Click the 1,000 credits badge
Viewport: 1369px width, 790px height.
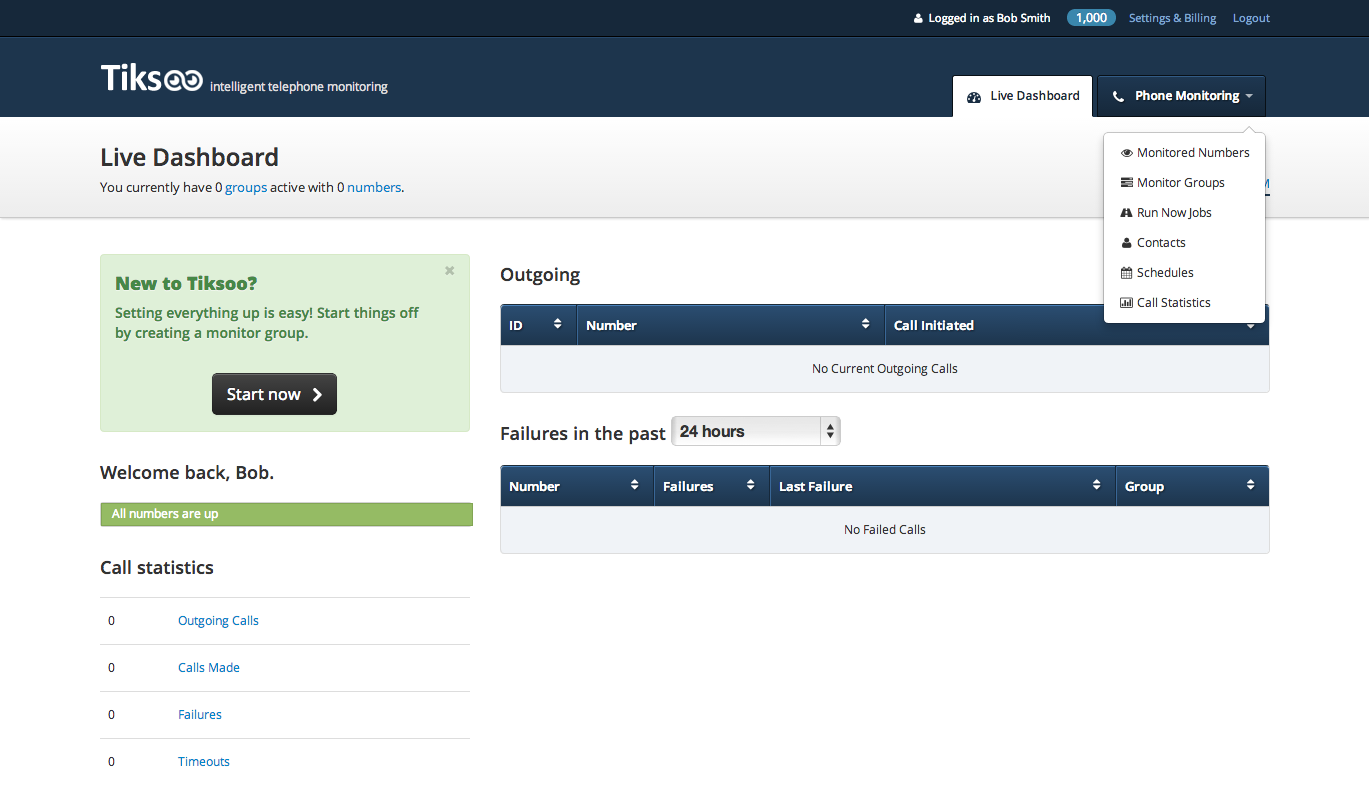tap(1091, 18)
